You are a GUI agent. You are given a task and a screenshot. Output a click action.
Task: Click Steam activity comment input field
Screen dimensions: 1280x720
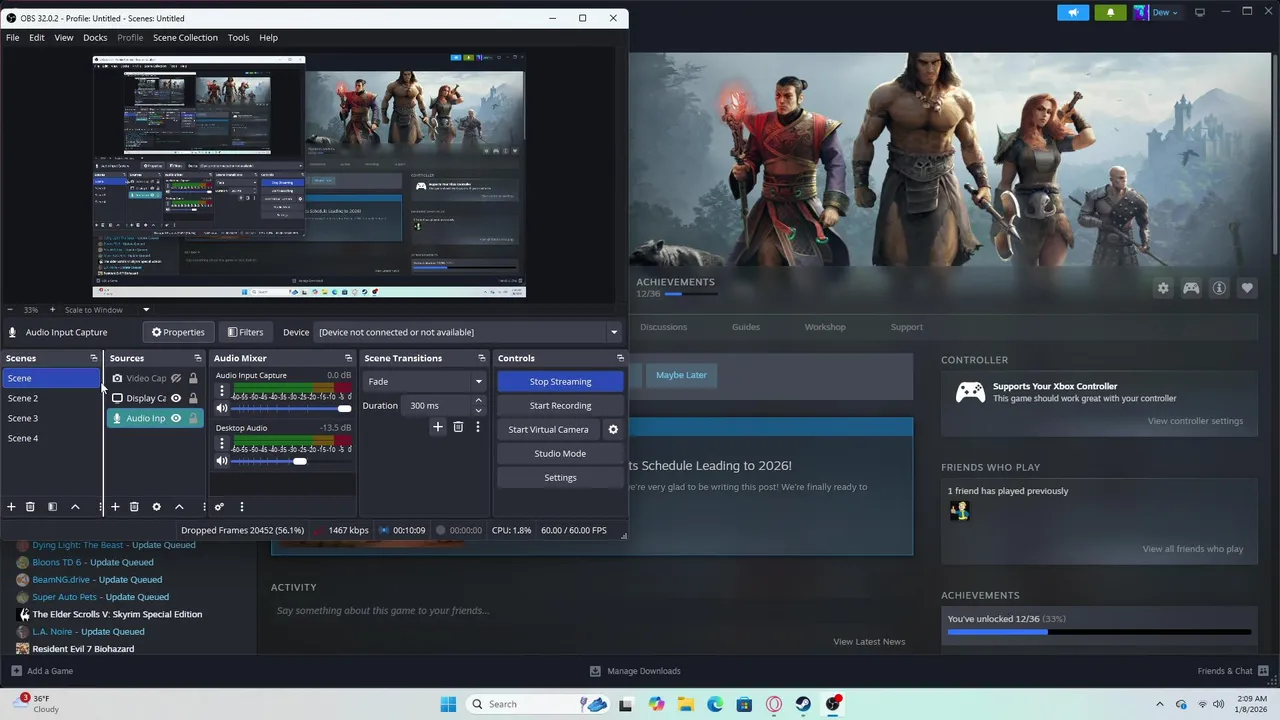[x=590, y=611]
